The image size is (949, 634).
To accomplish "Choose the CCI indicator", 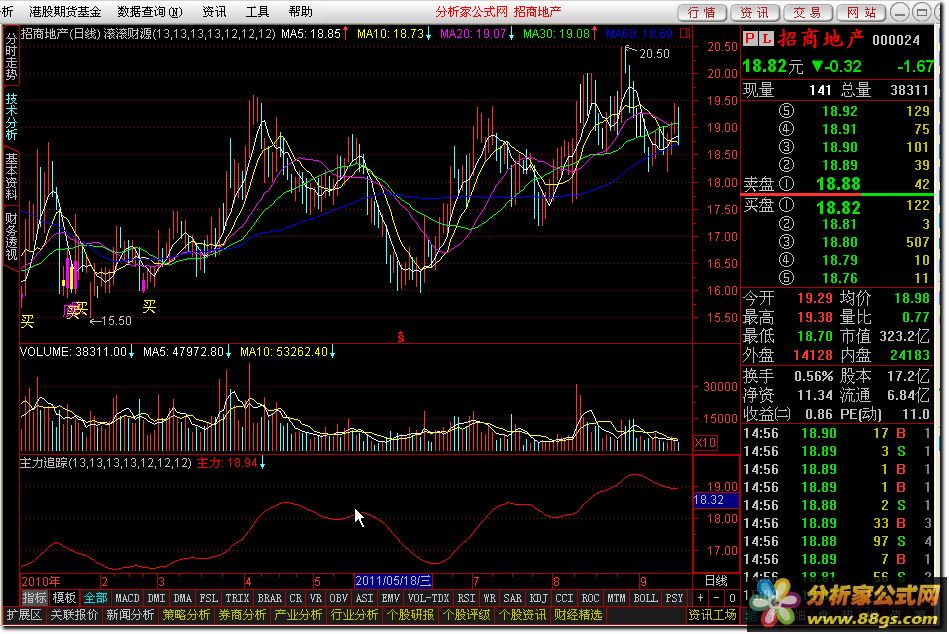I will point(564,598).
